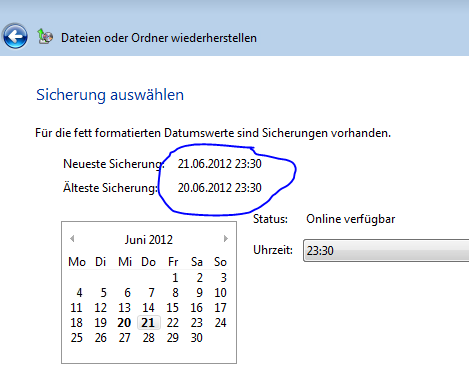The height and width of the screenshot is (374, 469).
Task: Click the restore files wizard icon
Action: tap(45, 37)
